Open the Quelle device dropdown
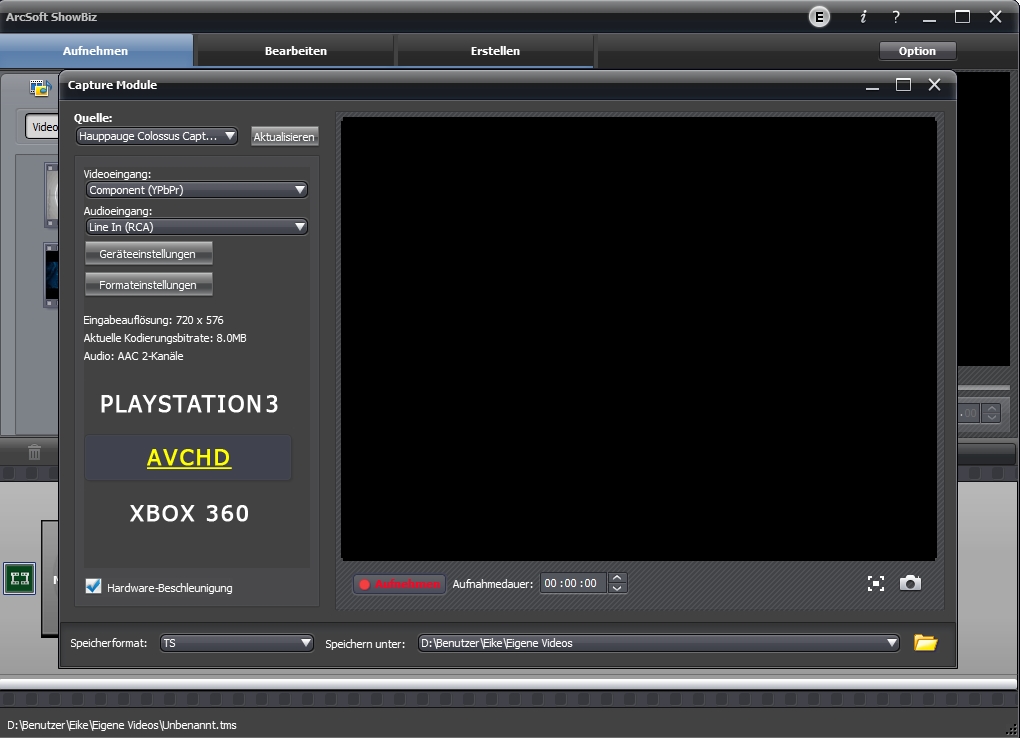Viewport: 1020px width, 738px height. click(x=157, y=136)
